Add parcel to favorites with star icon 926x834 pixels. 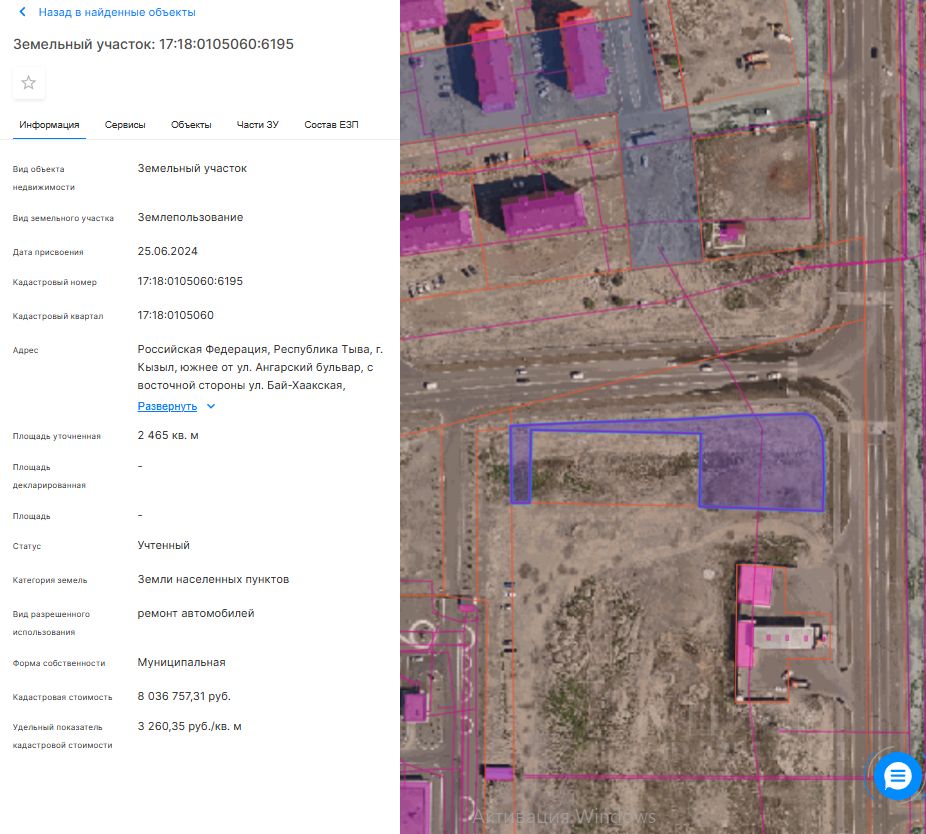29,83
